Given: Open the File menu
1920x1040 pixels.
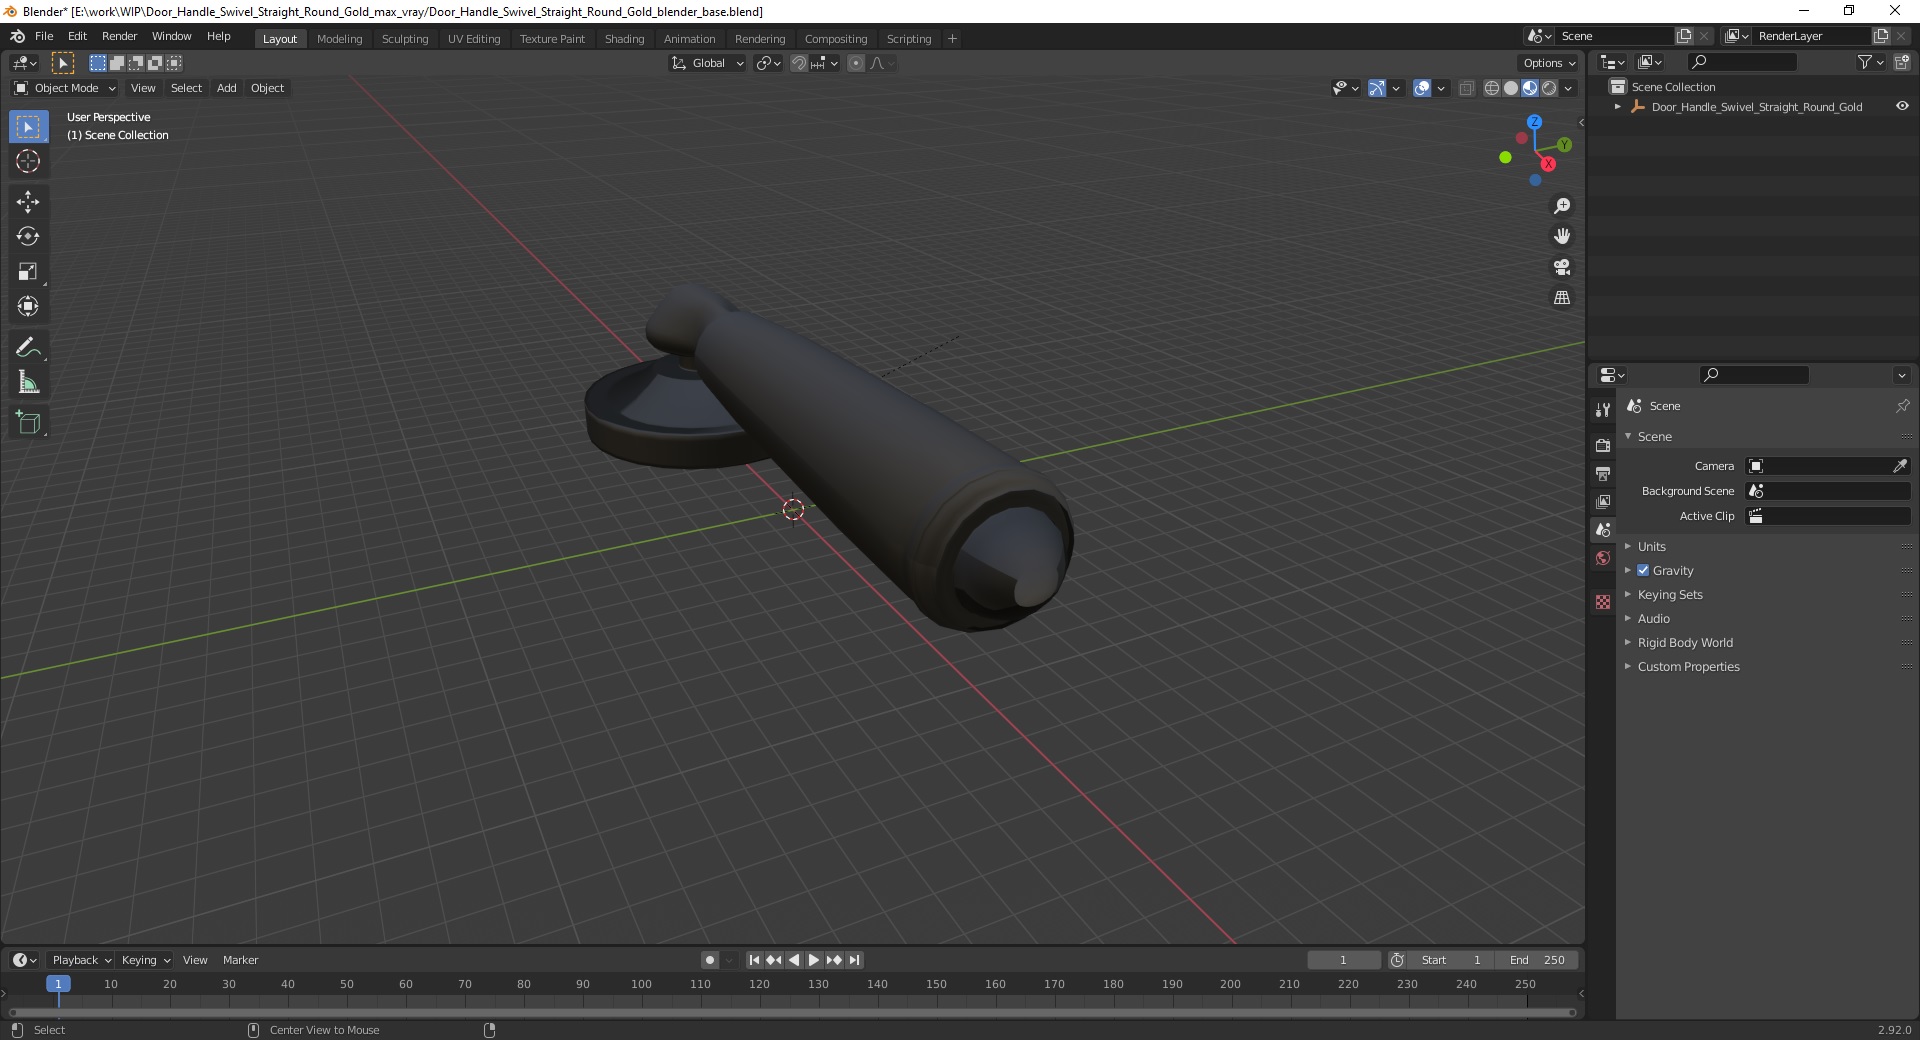Looking at the screenshot, I should click(44, 36).
